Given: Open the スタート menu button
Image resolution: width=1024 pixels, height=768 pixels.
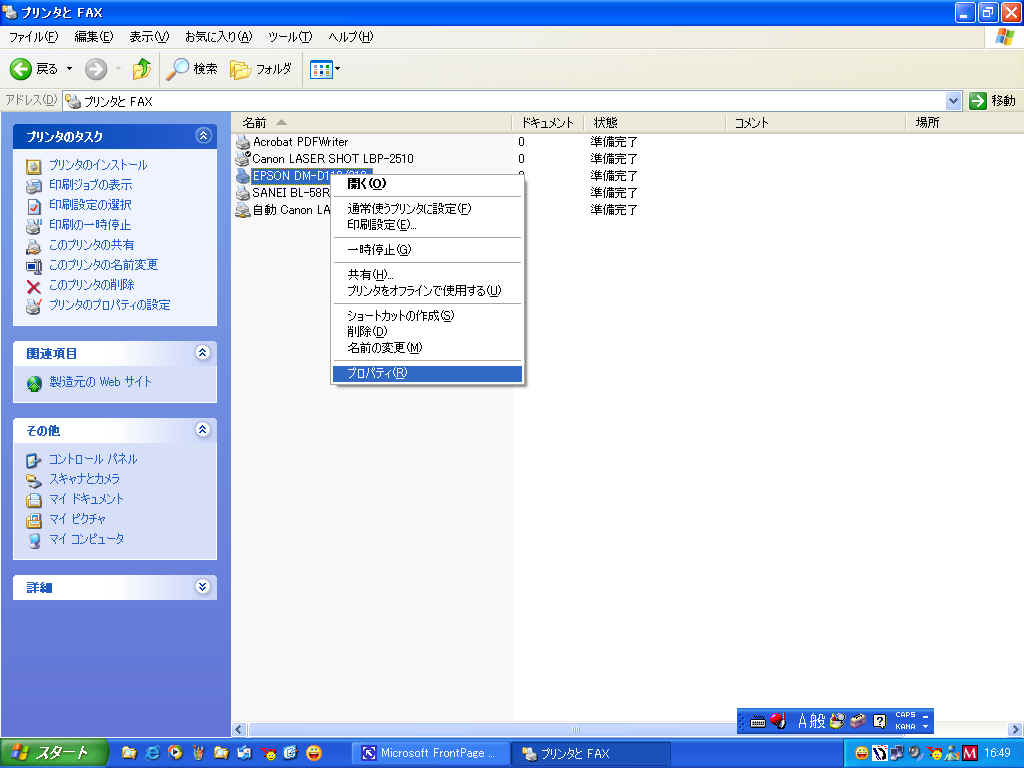Looking at the screenshot, I should pyautogui.click(x=54, y=753).
